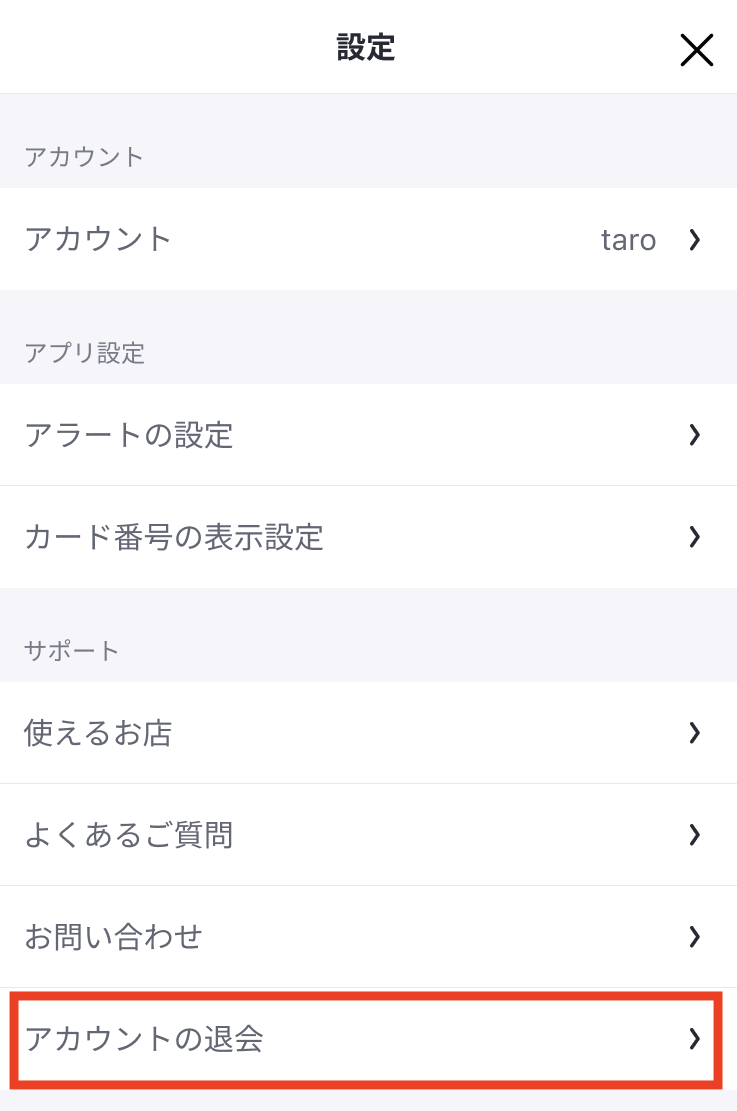Open よくあるご質問
The width and height of the screenshot is (737, 1111).
(x=368, y=835)
